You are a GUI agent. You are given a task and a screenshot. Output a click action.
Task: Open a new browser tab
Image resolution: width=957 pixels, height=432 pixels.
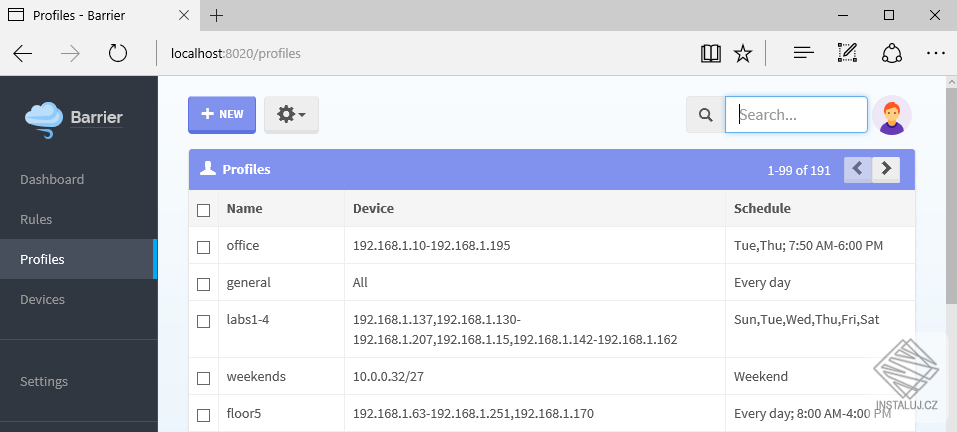click(217, 15)
